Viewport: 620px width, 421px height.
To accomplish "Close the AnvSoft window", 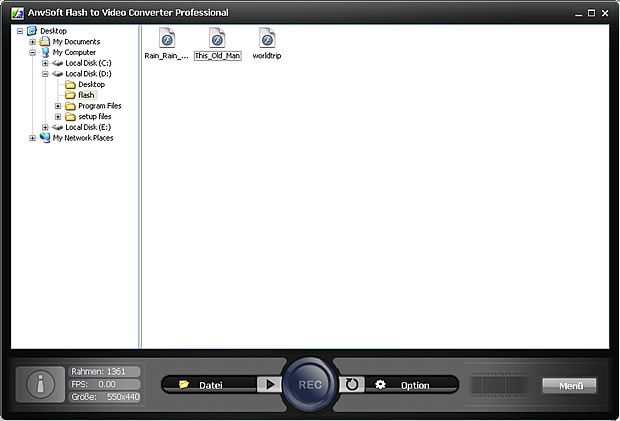I will point(605,13).
